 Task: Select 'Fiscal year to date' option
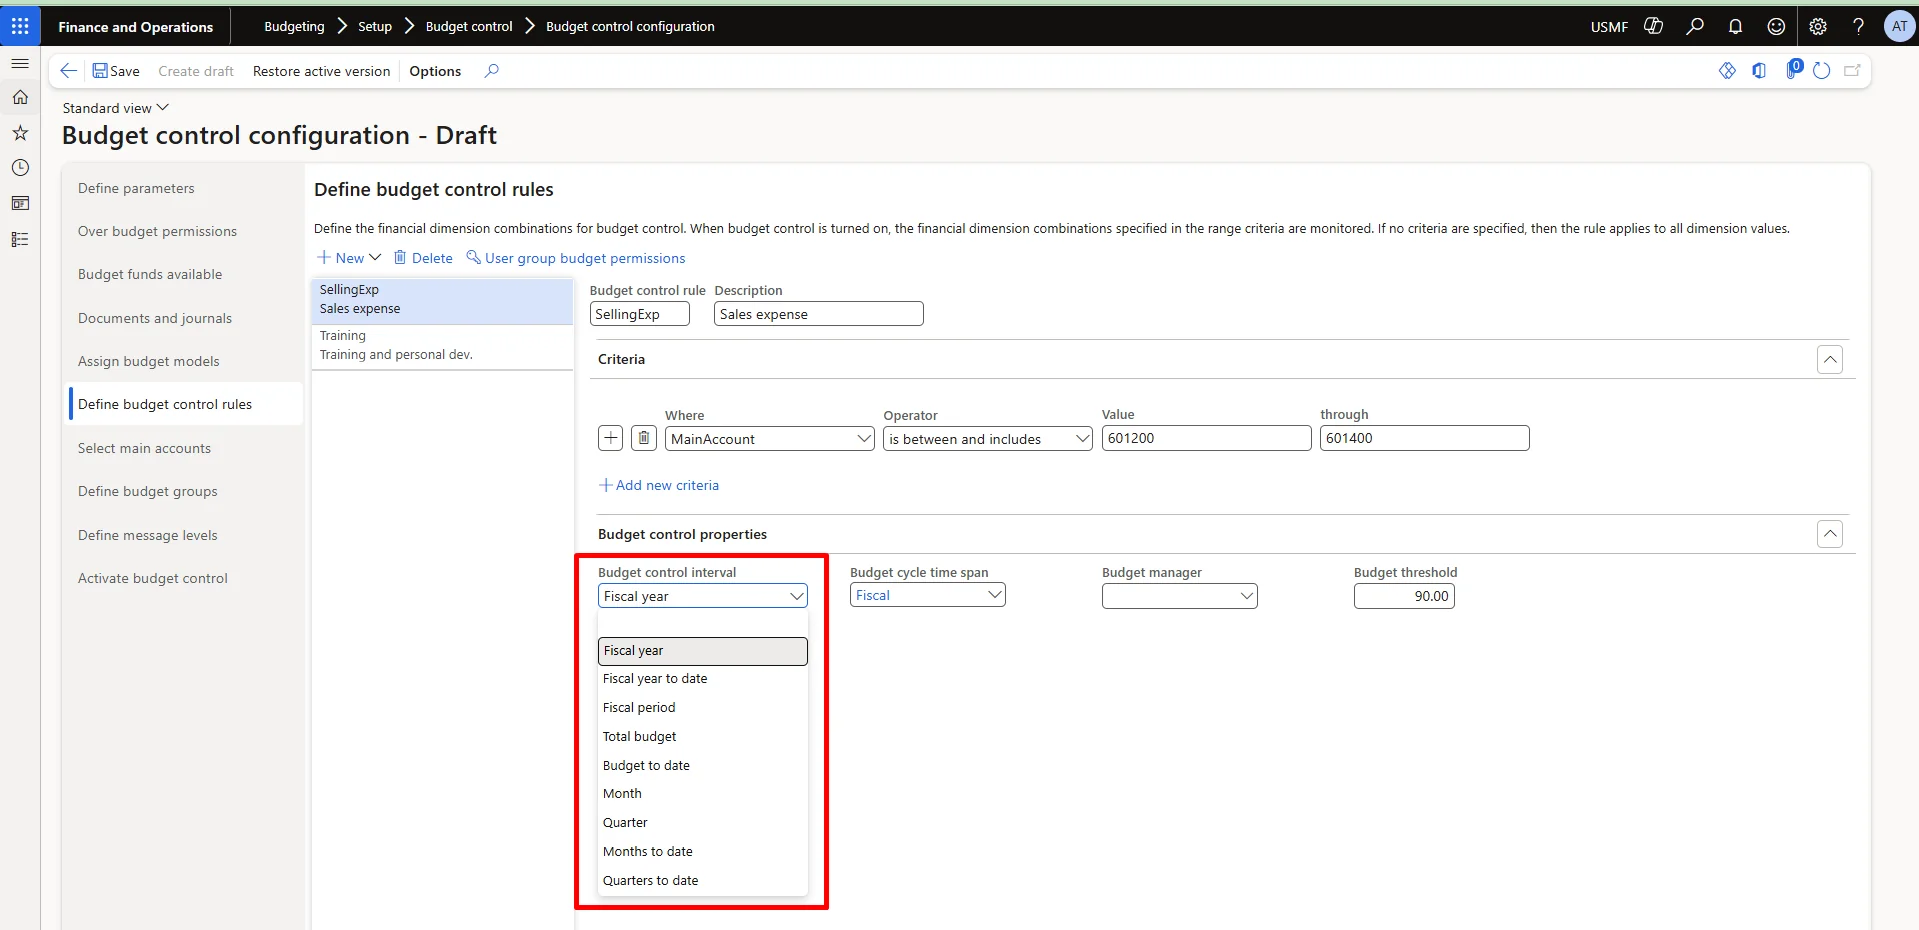pyautogui.click(x=703, y=679)
